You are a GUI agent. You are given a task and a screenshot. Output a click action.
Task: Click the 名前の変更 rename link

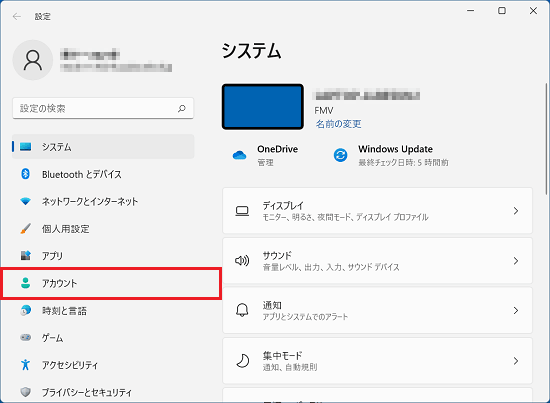(x=338, y=124)
